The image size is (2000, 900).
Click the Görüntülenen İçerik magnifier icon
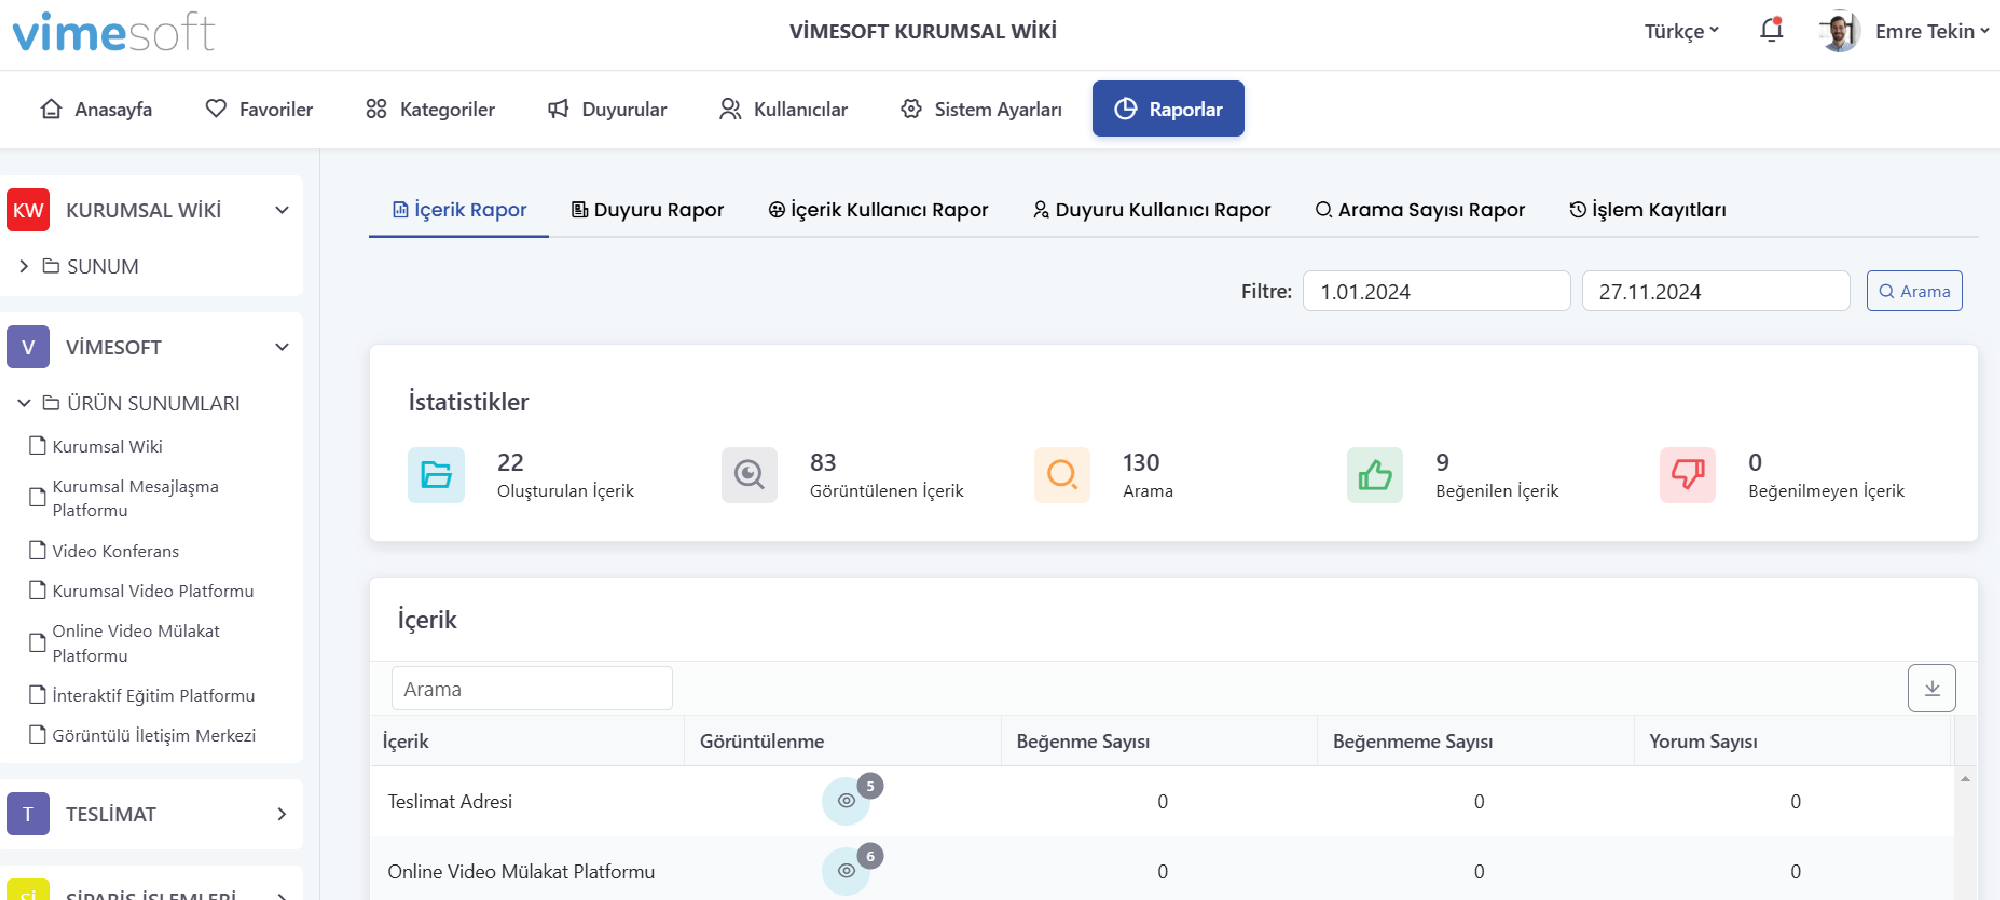click(x=749, y=475)
